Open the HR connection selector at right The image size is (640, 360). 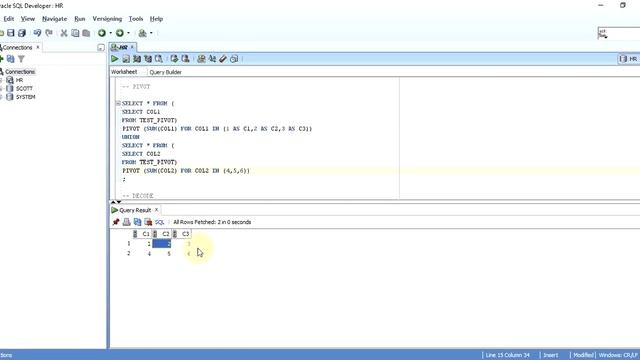pyautogui.click(x=629, y=59)
